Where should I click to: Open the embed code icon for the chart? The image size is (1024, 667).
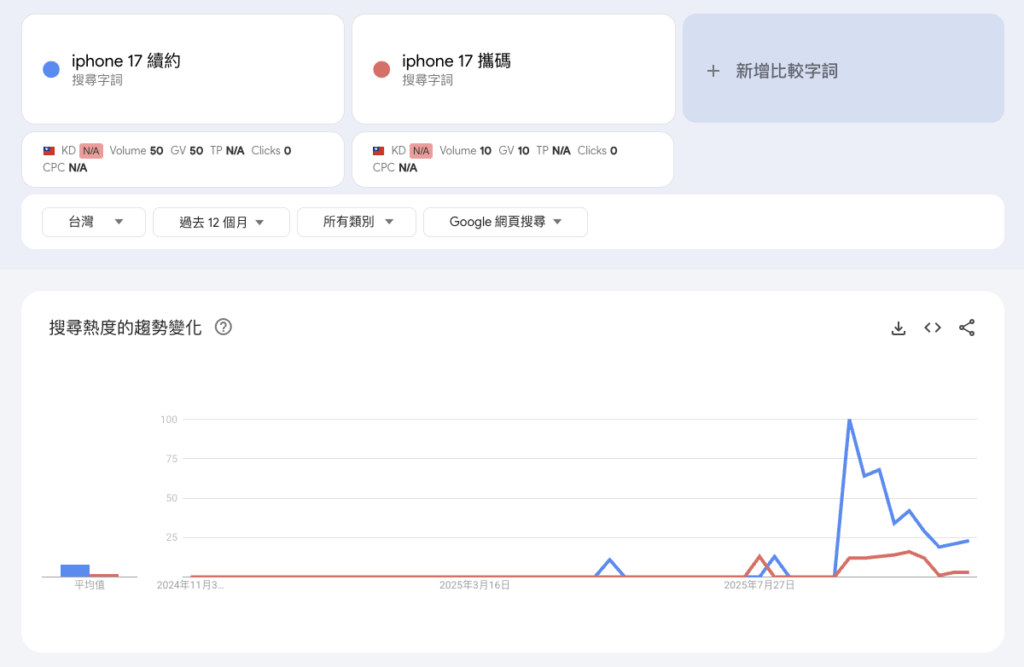coord(932,327)
